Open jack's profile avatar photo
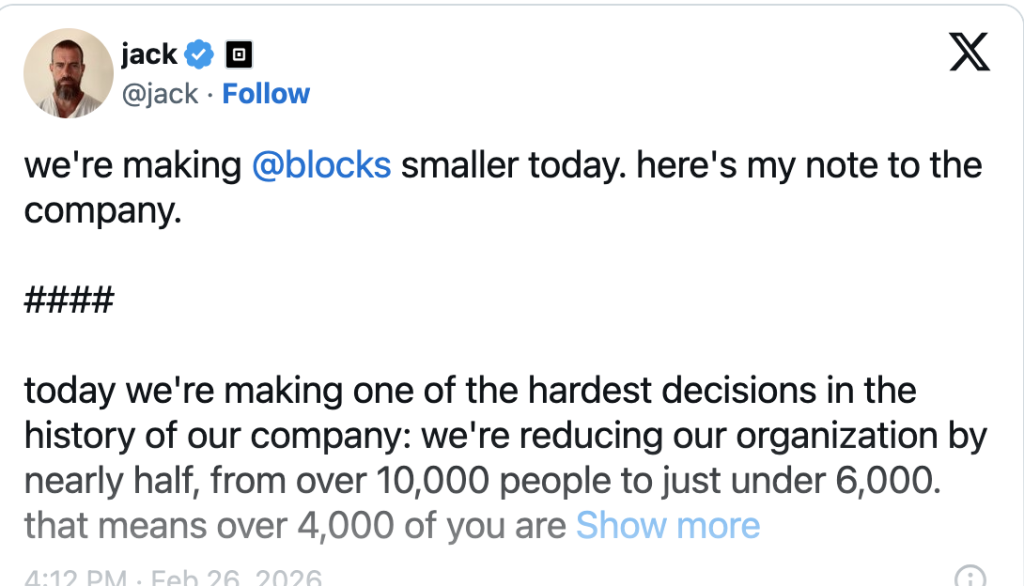Image resolution: width=1024 pixels, height=586 pixels. tap(68, 73)
